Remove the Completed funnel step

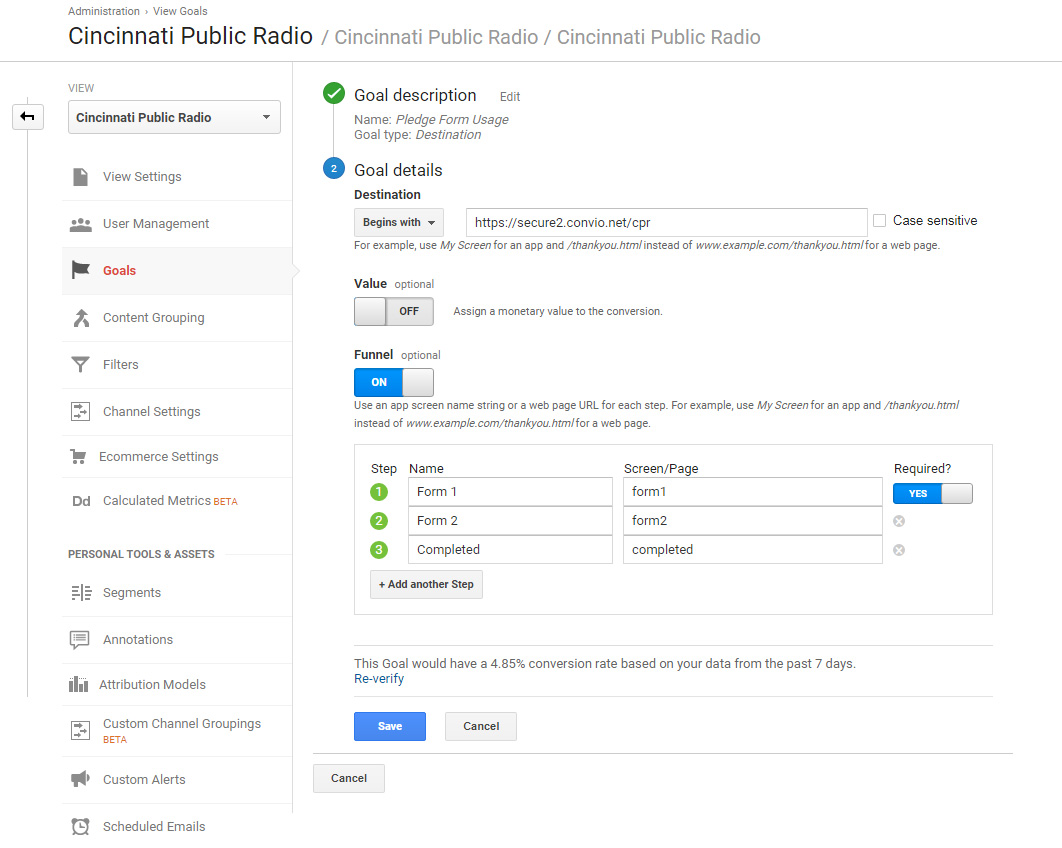pos(899,551)
